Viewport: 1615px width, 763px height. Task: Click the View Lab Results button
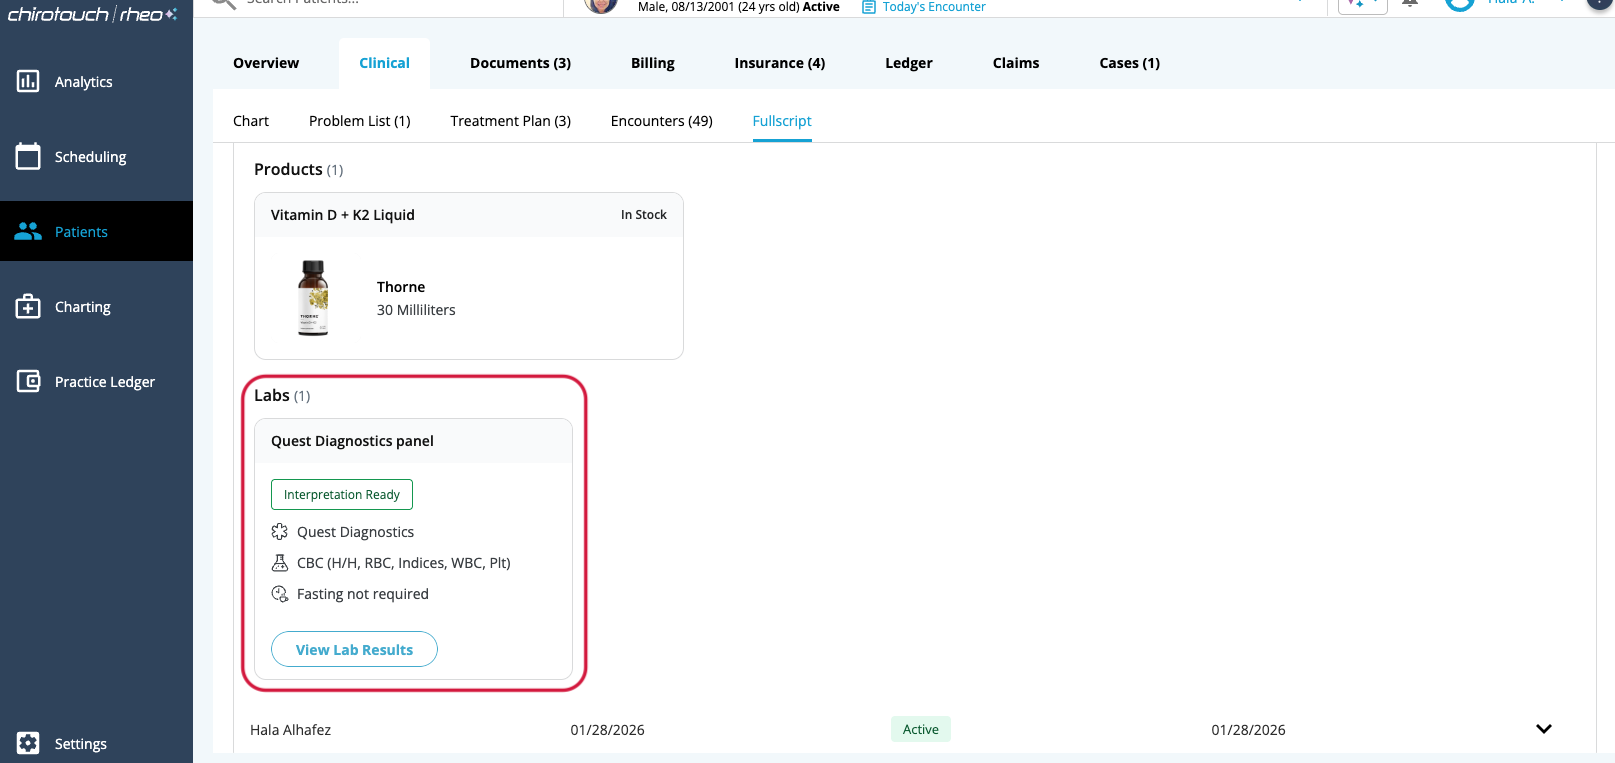354,649
